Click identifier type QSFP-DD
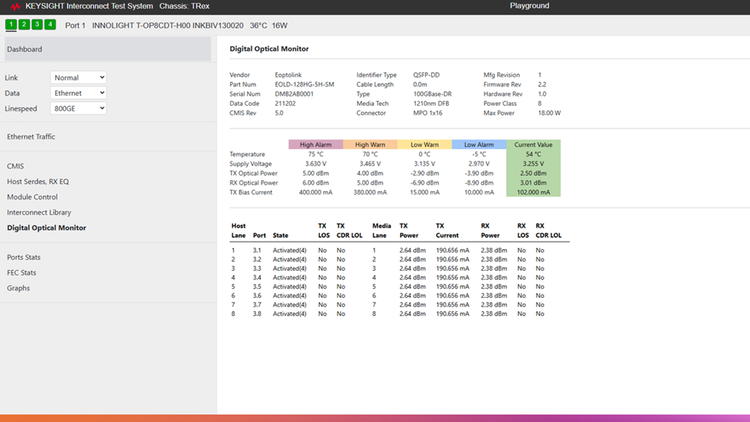 (x=426, y=75)
